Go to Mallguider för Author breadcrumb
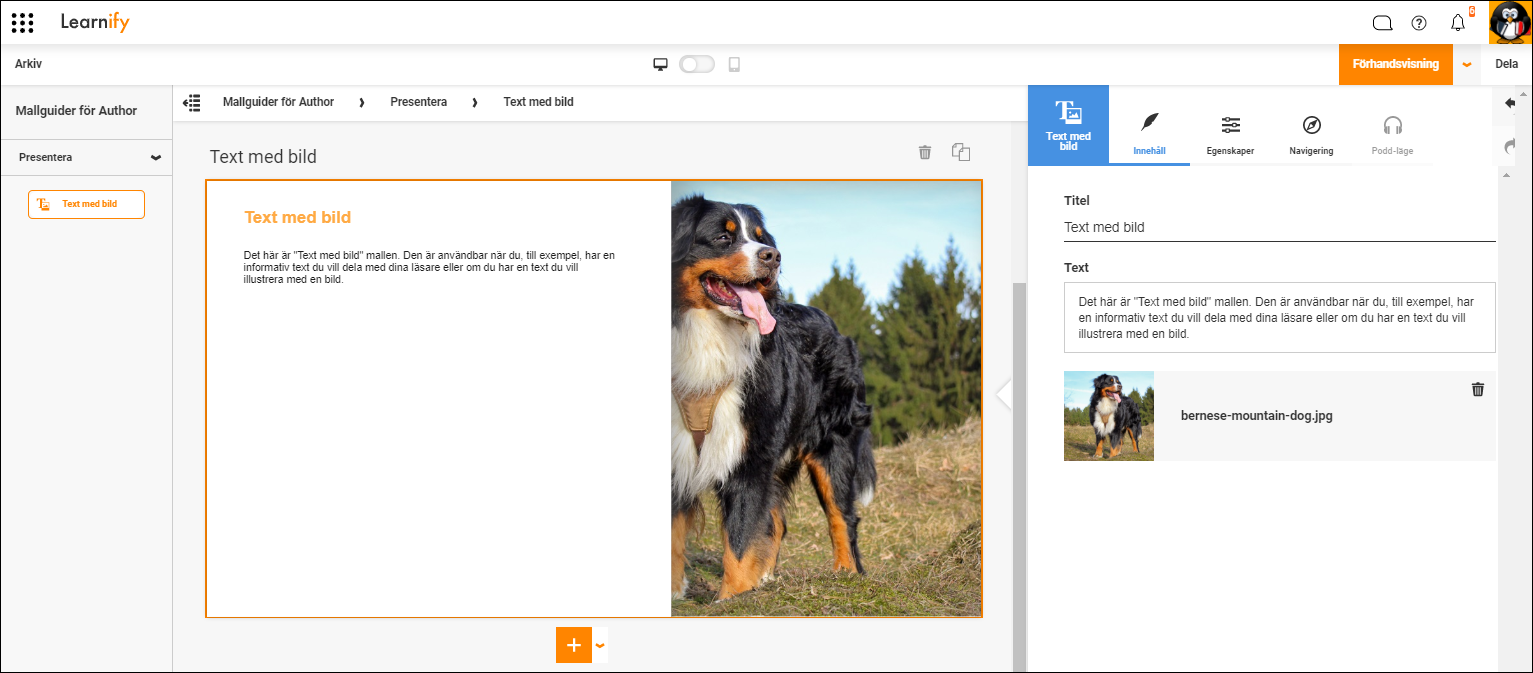 [x=278, y=102]
